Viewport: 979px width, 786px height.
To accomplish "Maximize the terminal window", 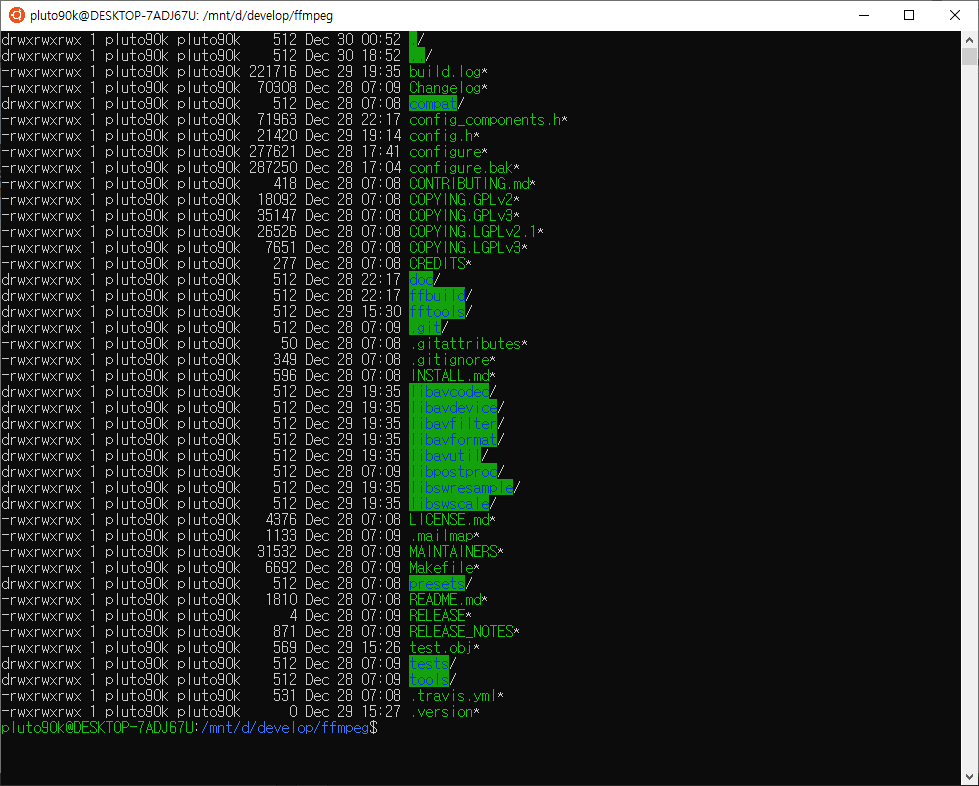I will pyautogui.click(x=909, y=15).
